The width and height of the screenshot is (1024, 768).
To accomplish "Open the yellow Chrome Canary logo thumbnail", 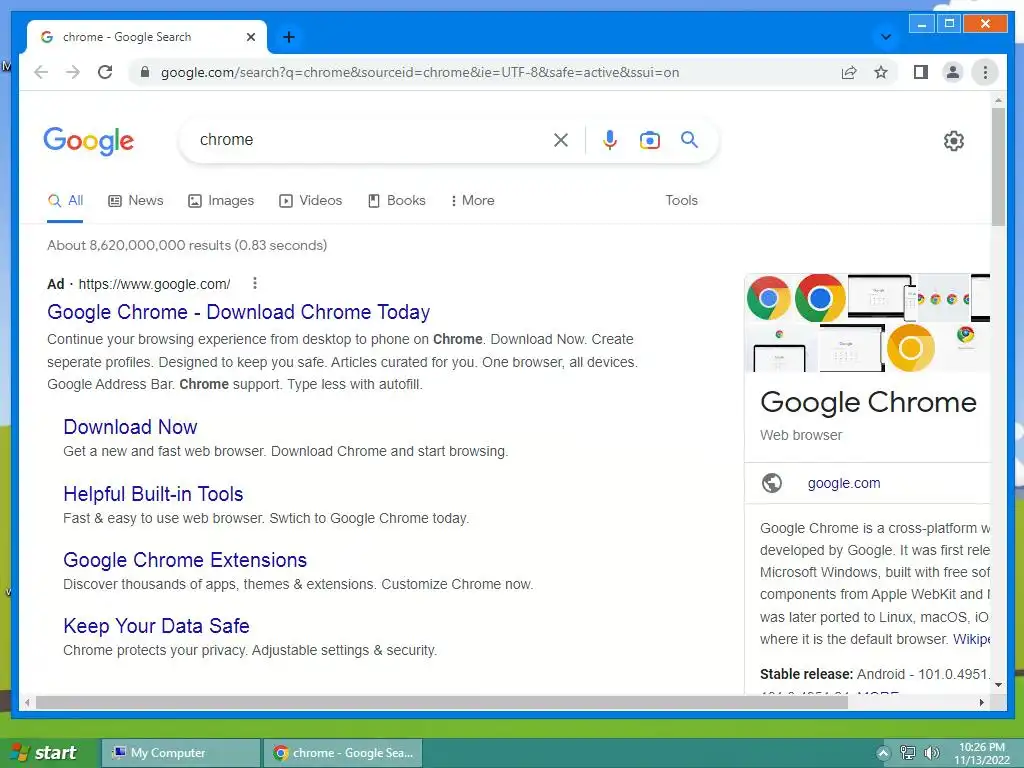I will point(910,347).
